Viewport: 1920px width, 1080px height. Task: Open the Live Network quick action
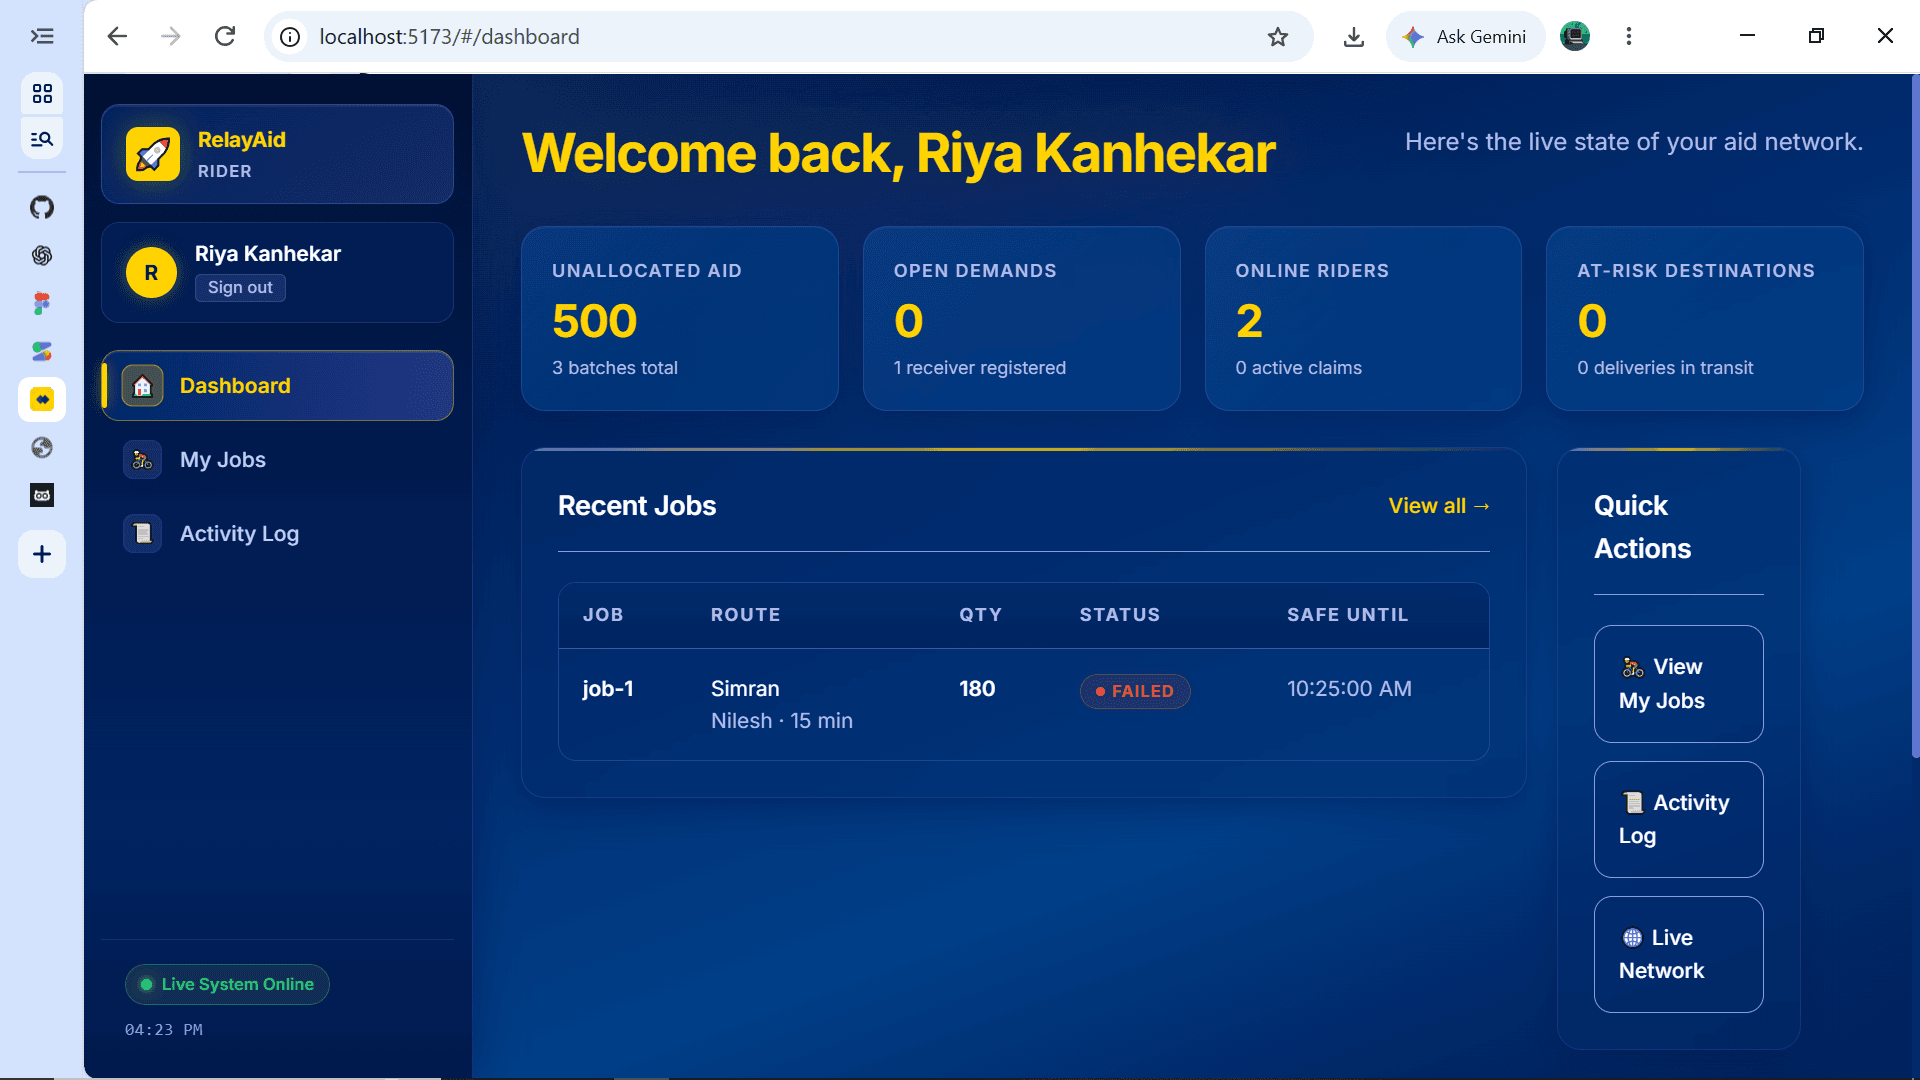[1678, 955]
